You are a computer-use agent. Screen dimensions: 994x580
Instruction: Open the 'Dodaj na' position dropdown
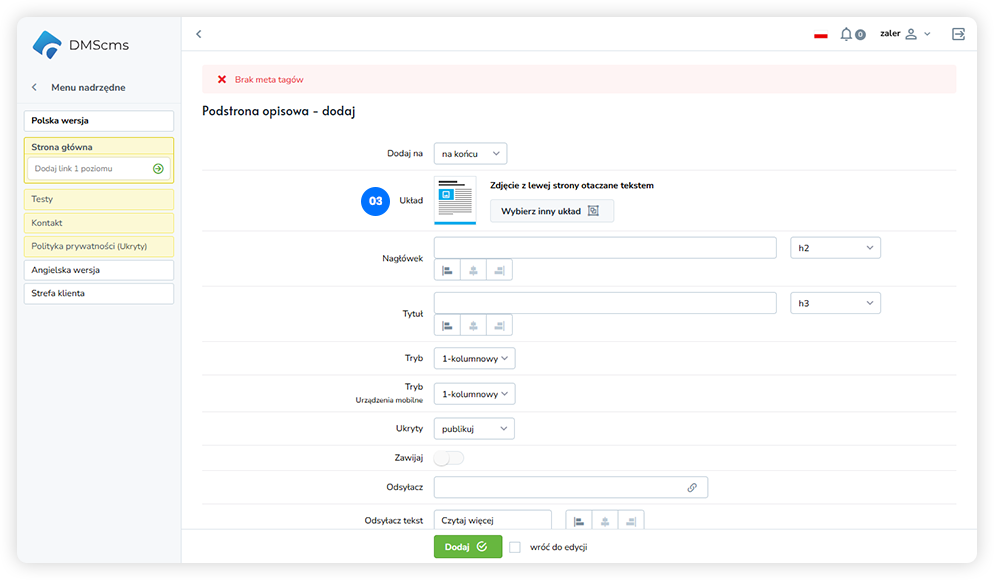pos(471,153)
